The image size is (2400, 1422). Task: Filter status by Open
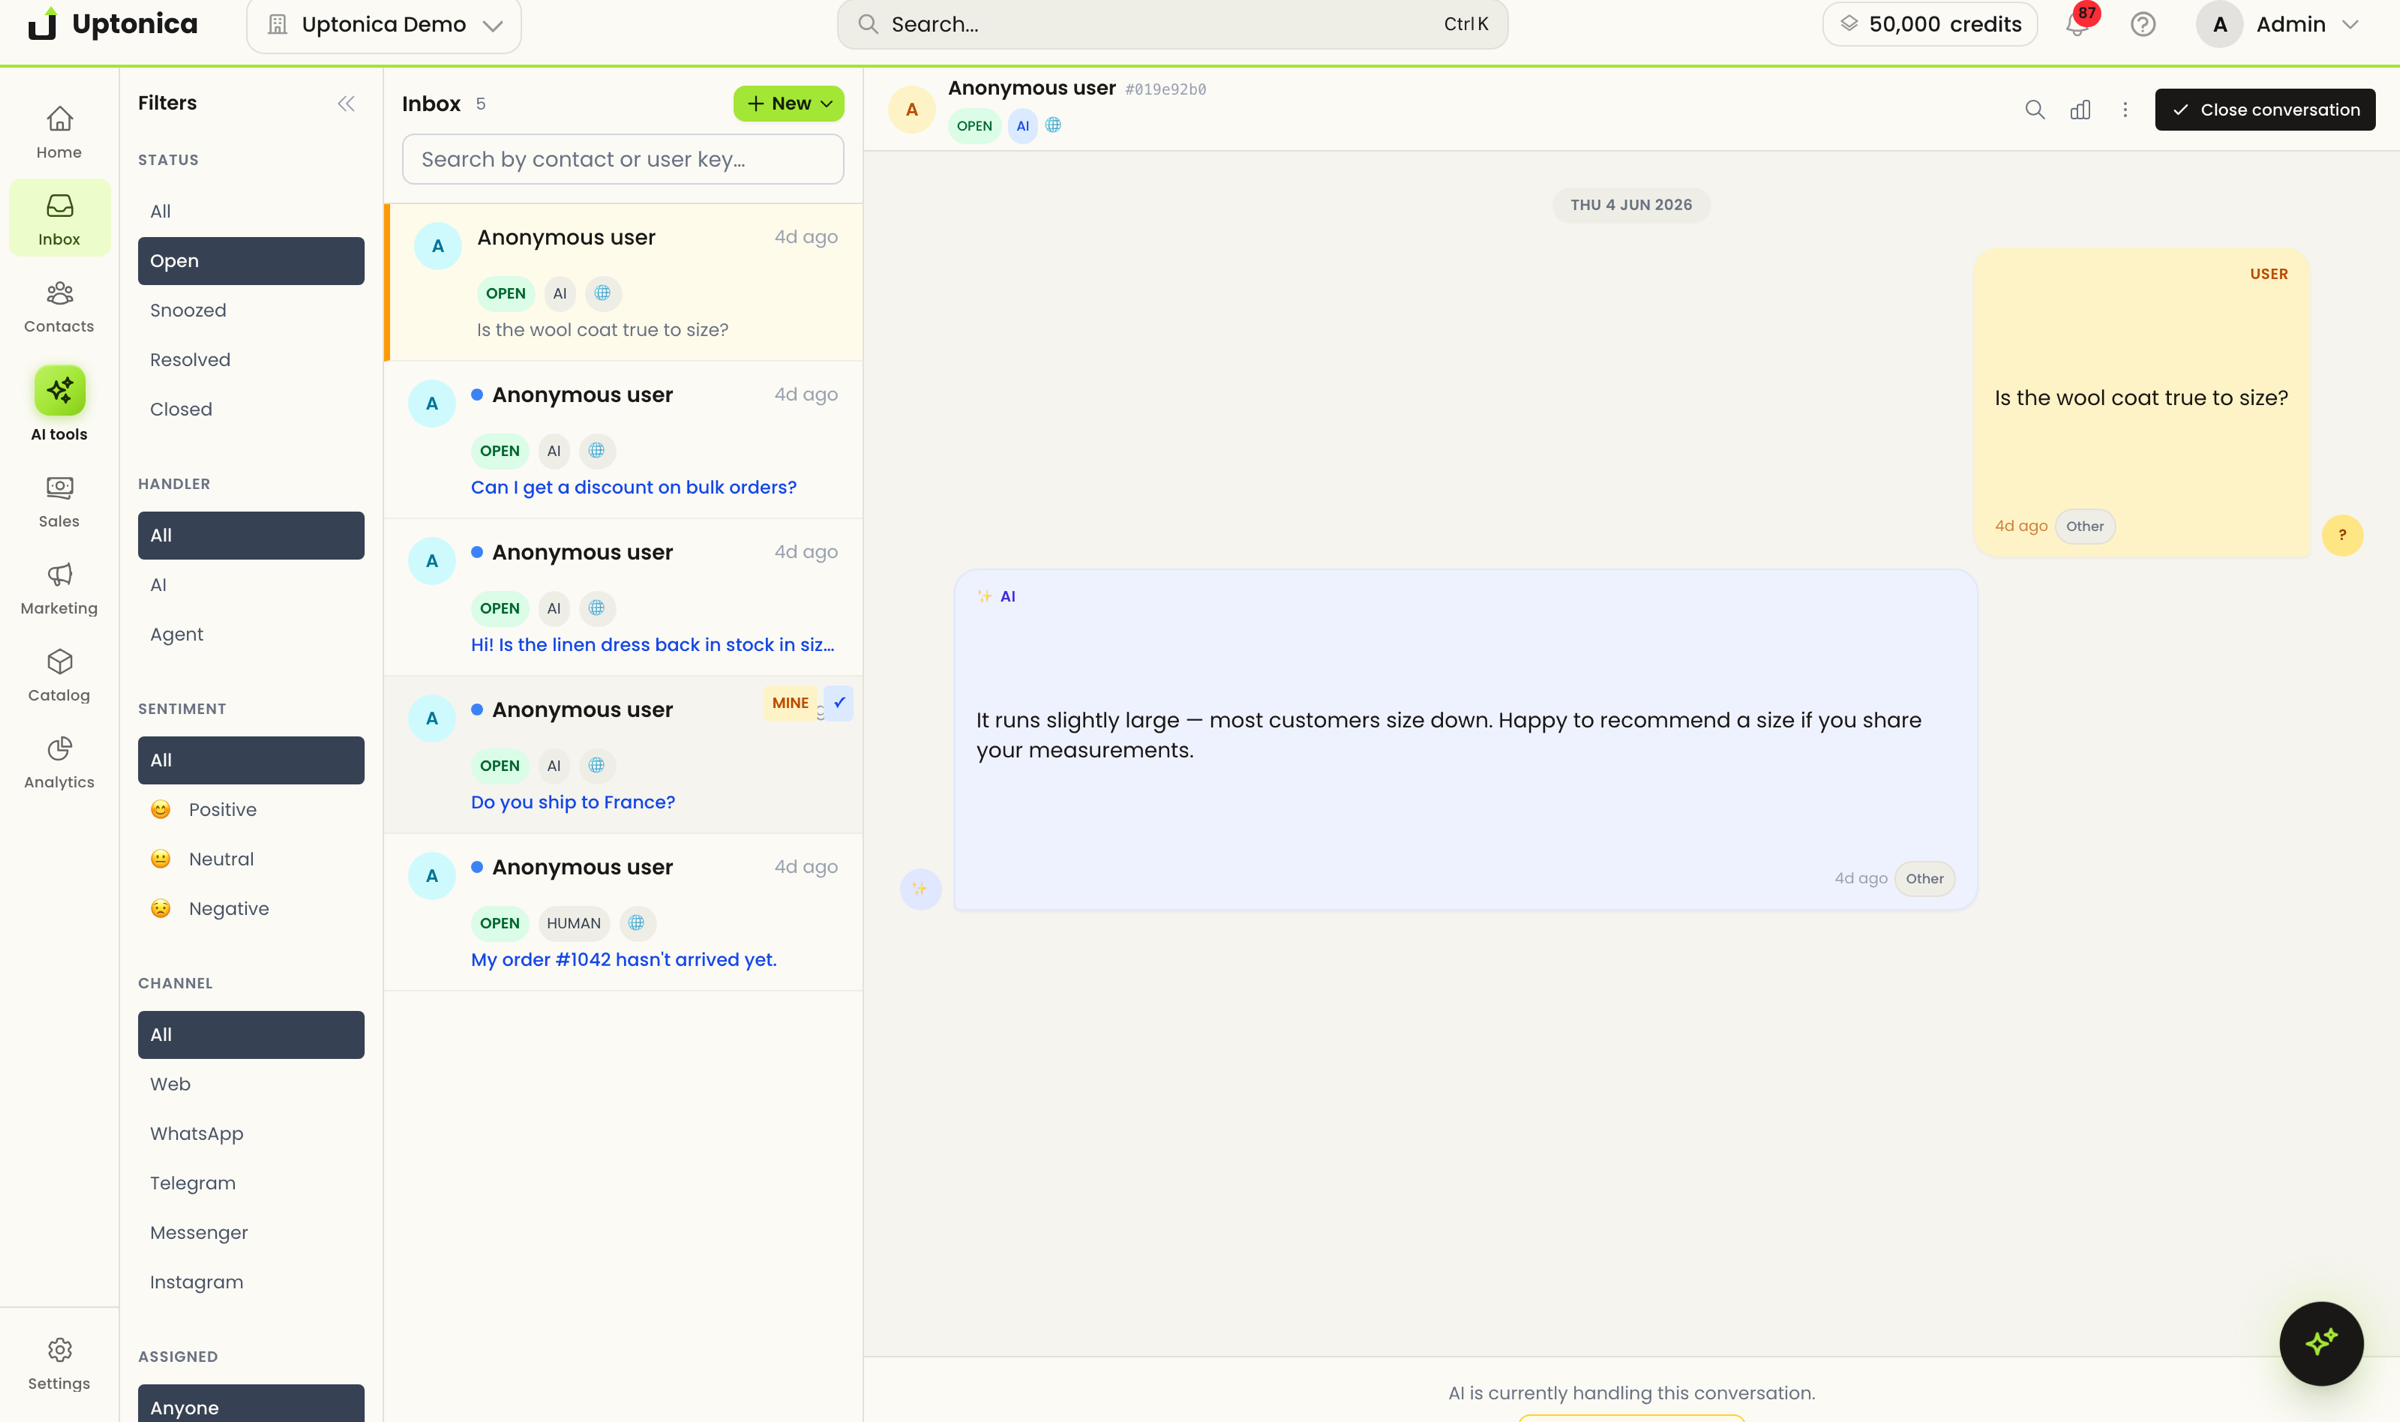pos(251,260)
